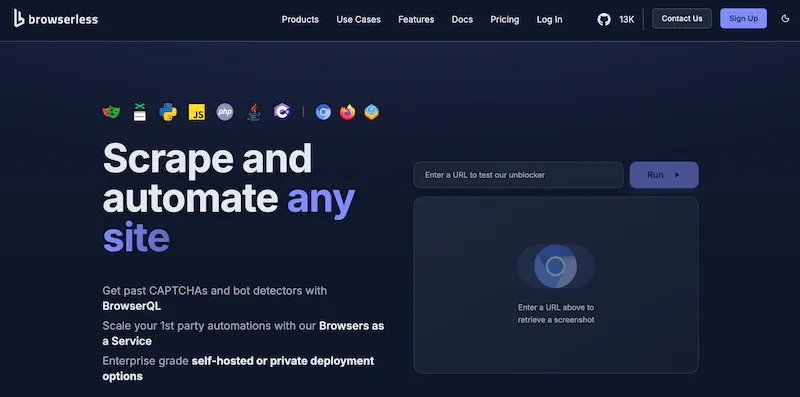Click the Java coffee cup icon
800x397 pixels.
[254, 112]
